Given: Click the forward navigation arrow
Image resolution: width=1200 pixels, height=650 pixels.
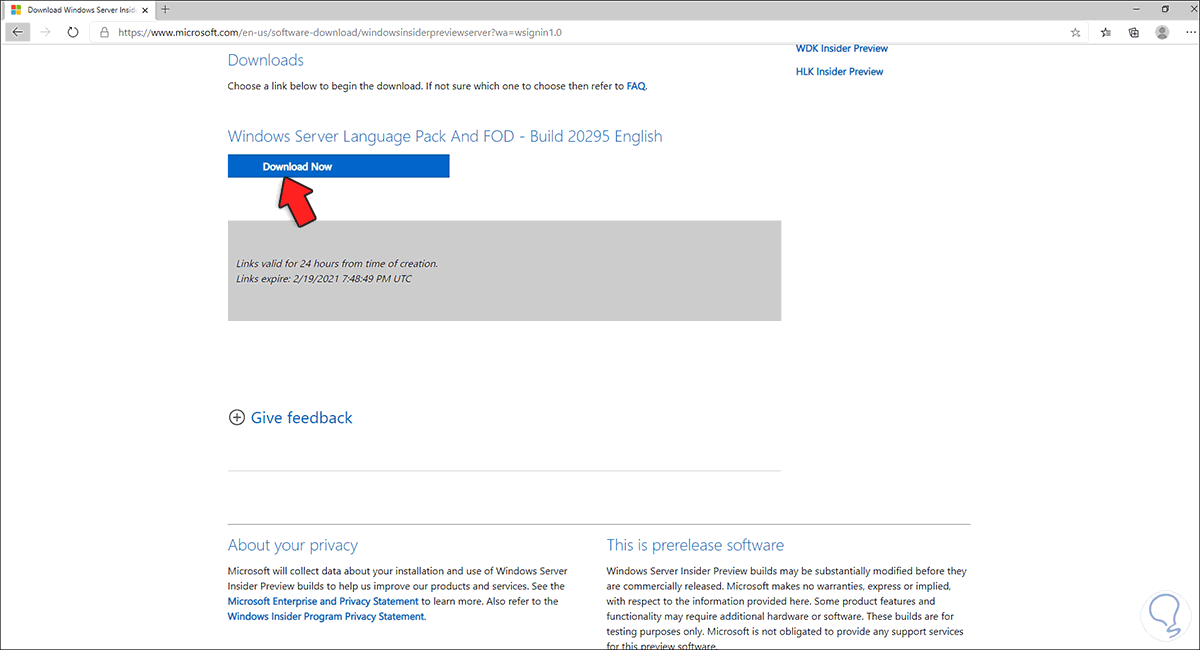Looking at the screenshot, I should click(44, 31).
